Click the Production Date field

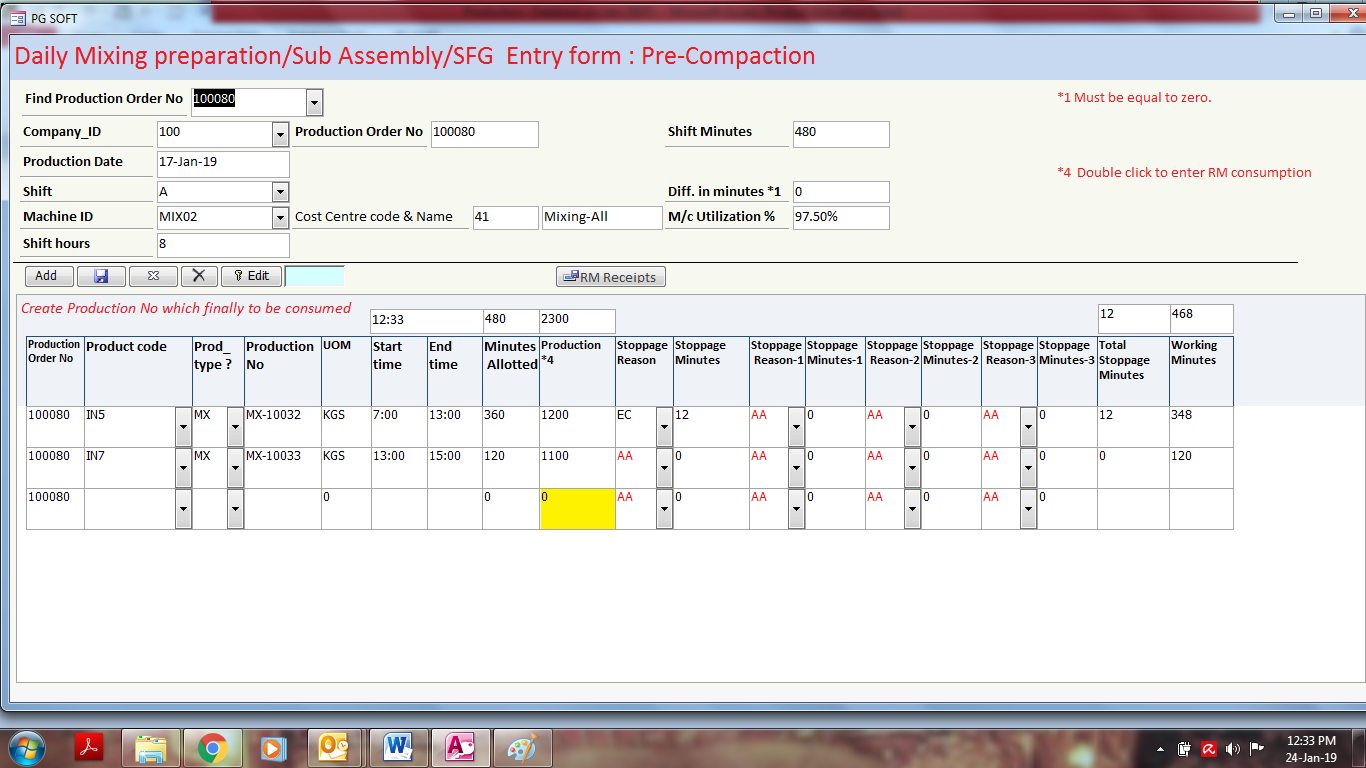point(223,164)
